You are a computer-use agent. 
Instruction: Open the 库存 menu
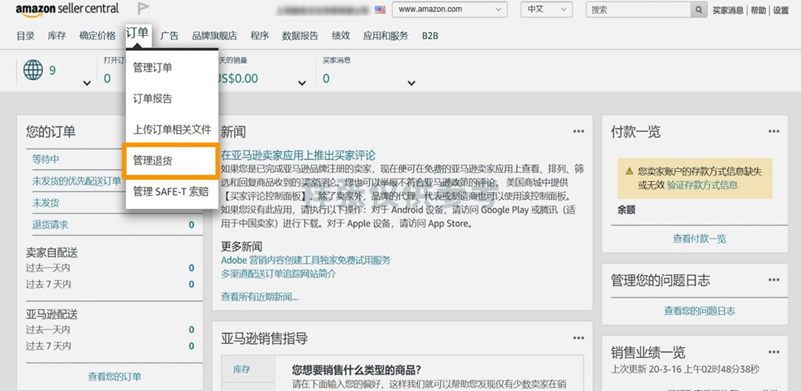[x=57, y=36]
